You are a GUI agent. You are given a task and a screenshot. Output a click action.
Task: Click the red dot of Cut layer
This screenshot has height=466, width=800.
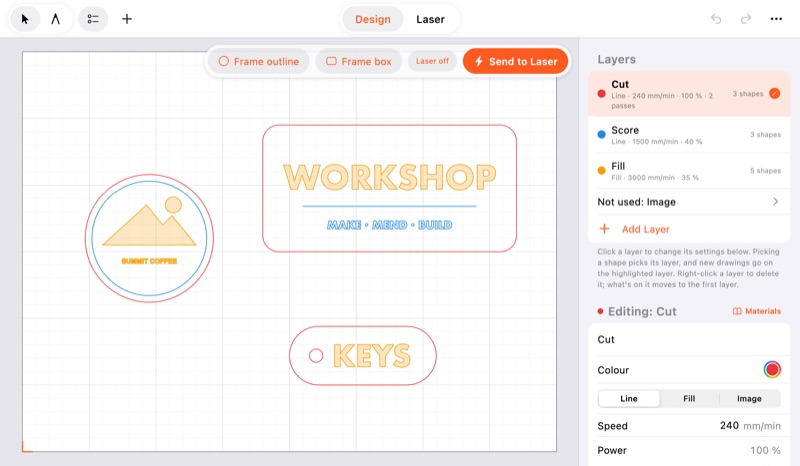602,94
